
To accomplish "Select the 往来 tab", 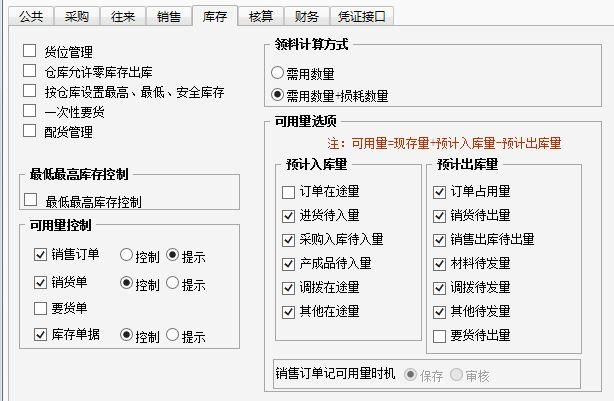I will (x=123, y=16).
